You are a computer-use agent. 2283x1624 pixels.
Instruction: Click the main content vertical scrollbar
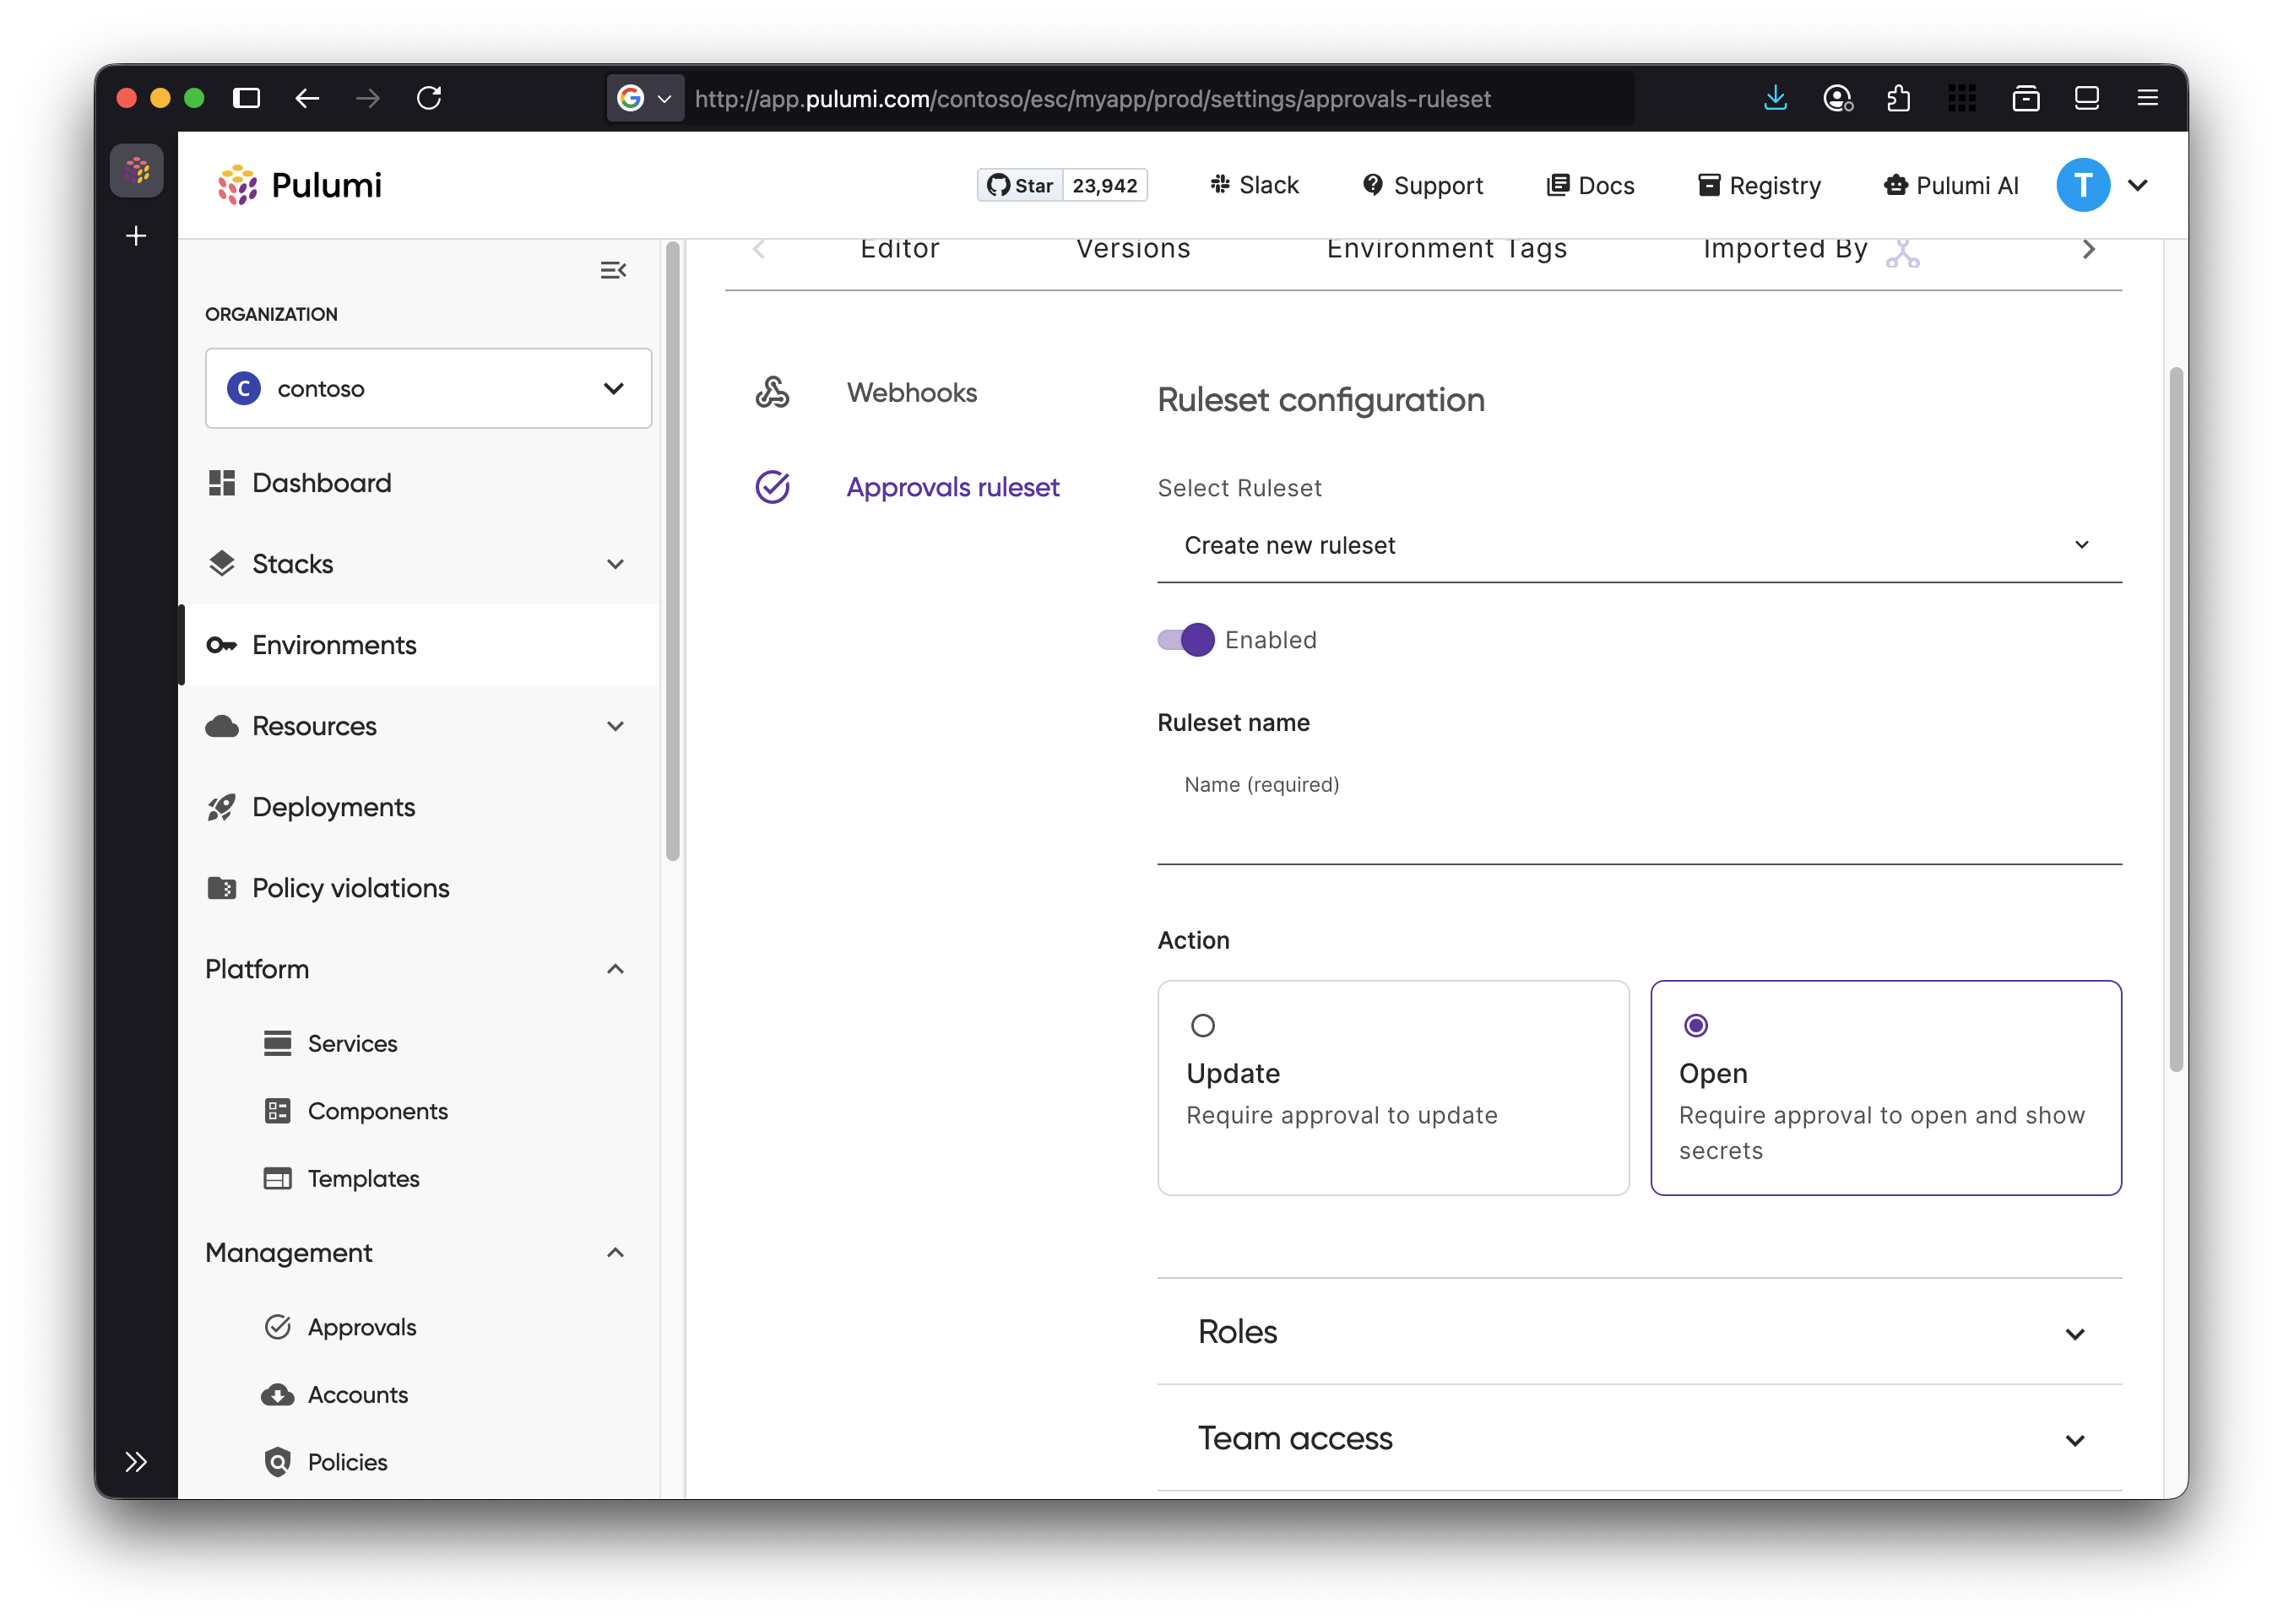click(x=2175, y=720)
